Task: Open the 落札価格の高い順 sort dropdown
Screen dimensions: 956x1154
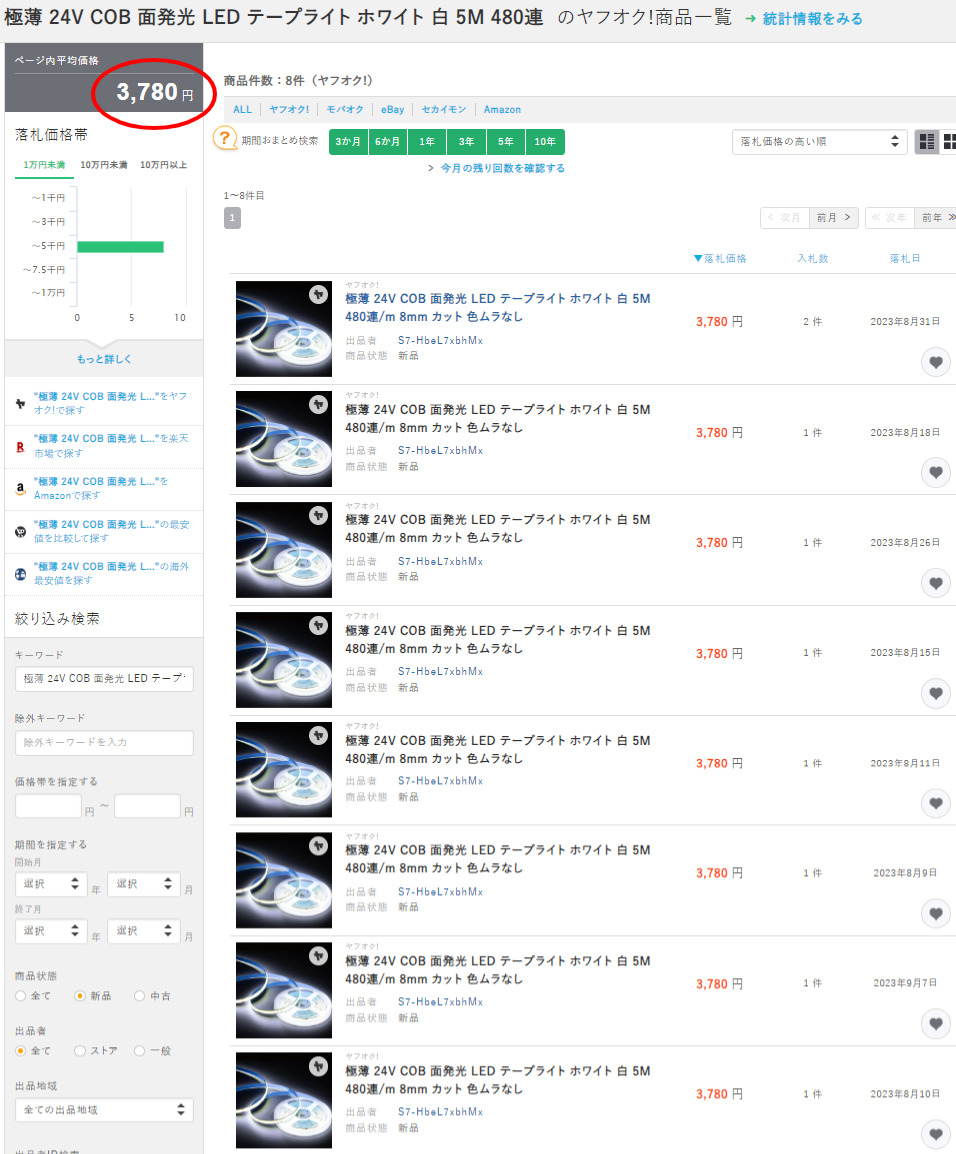Action: 819,142
